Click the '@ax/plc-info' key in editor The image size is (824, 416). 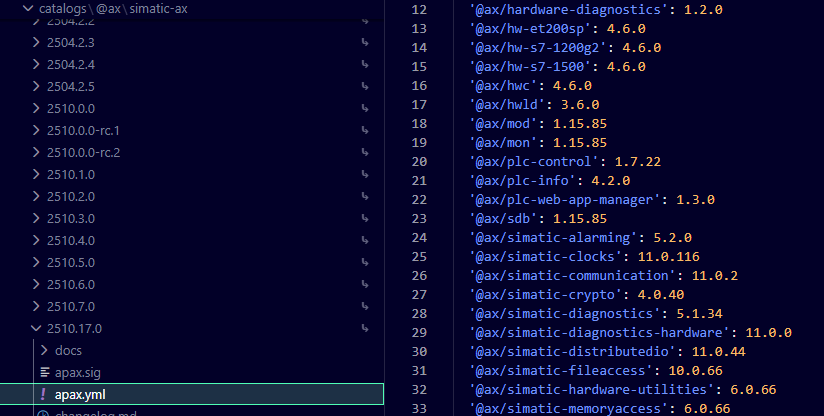522,180
